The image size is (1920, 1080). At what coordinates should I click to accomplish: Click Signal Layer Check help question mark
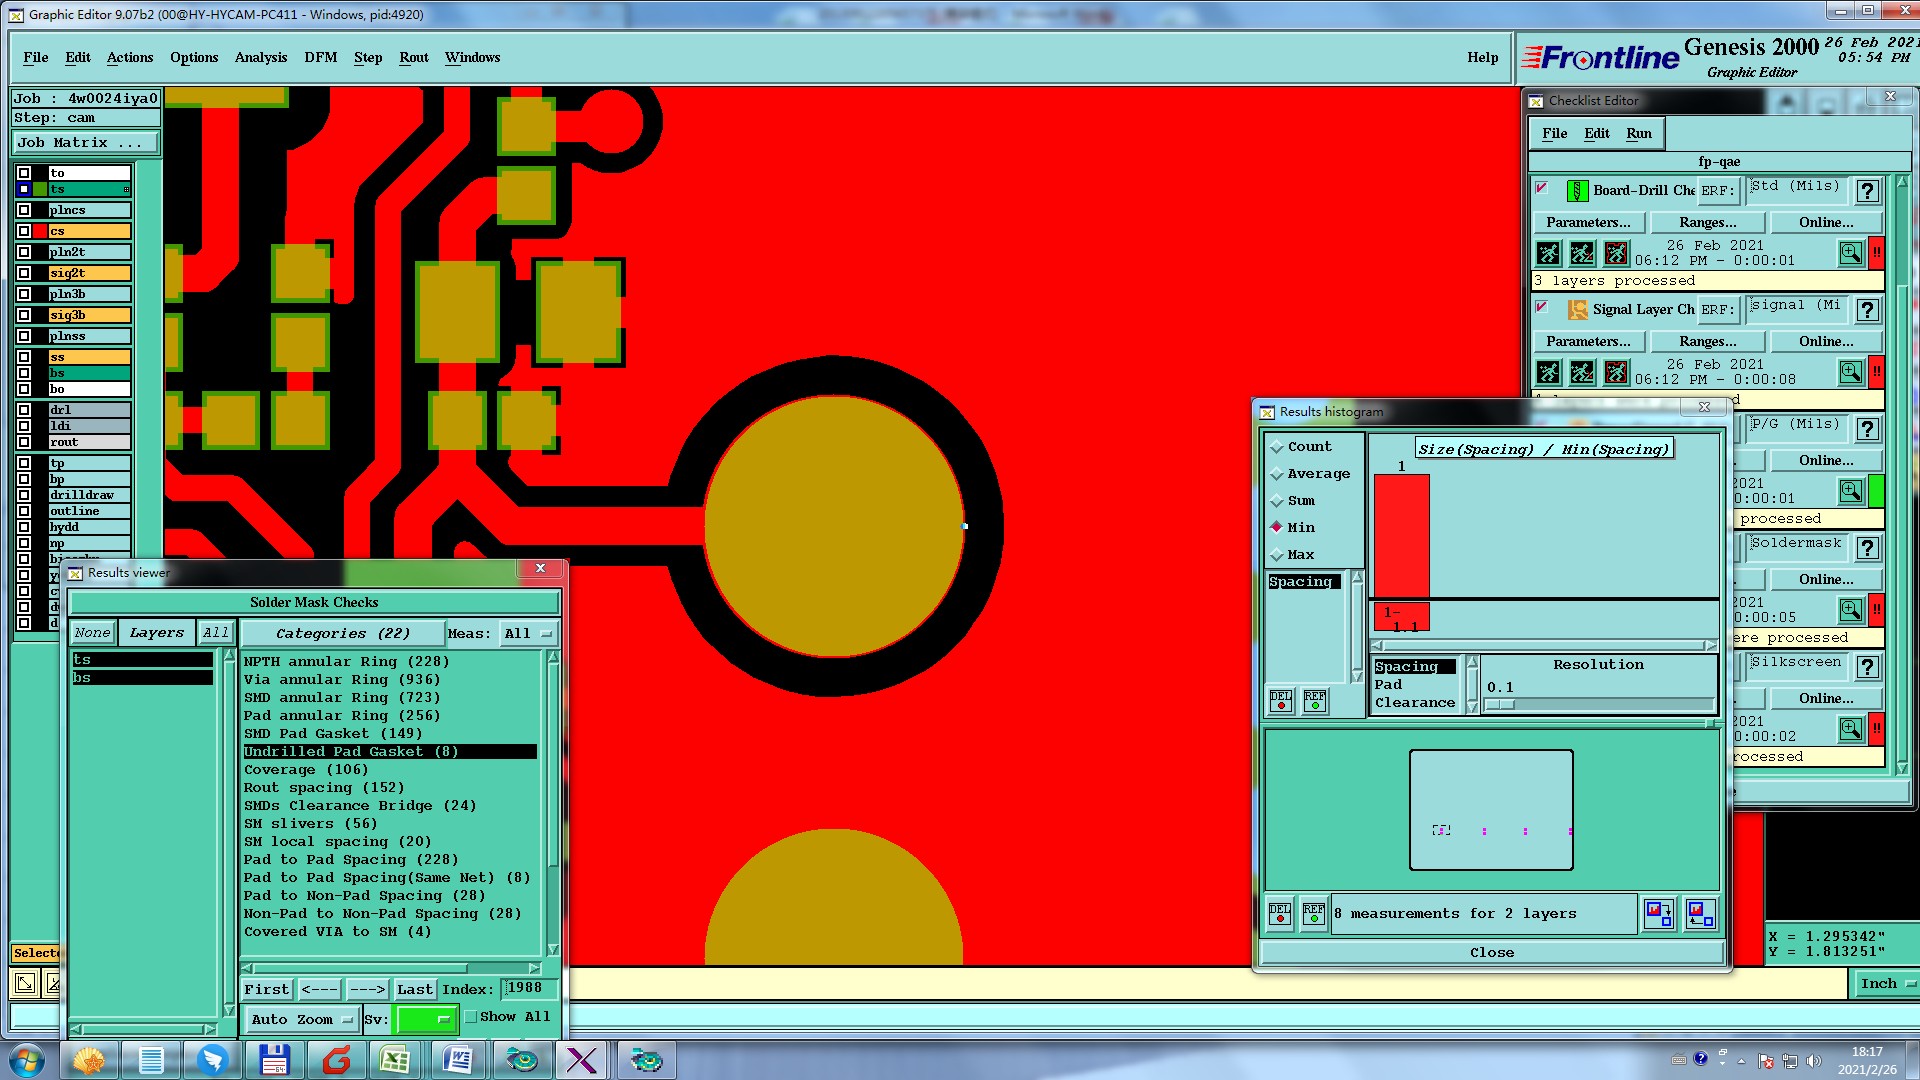pyautogui.click(x=1866, y=310)
